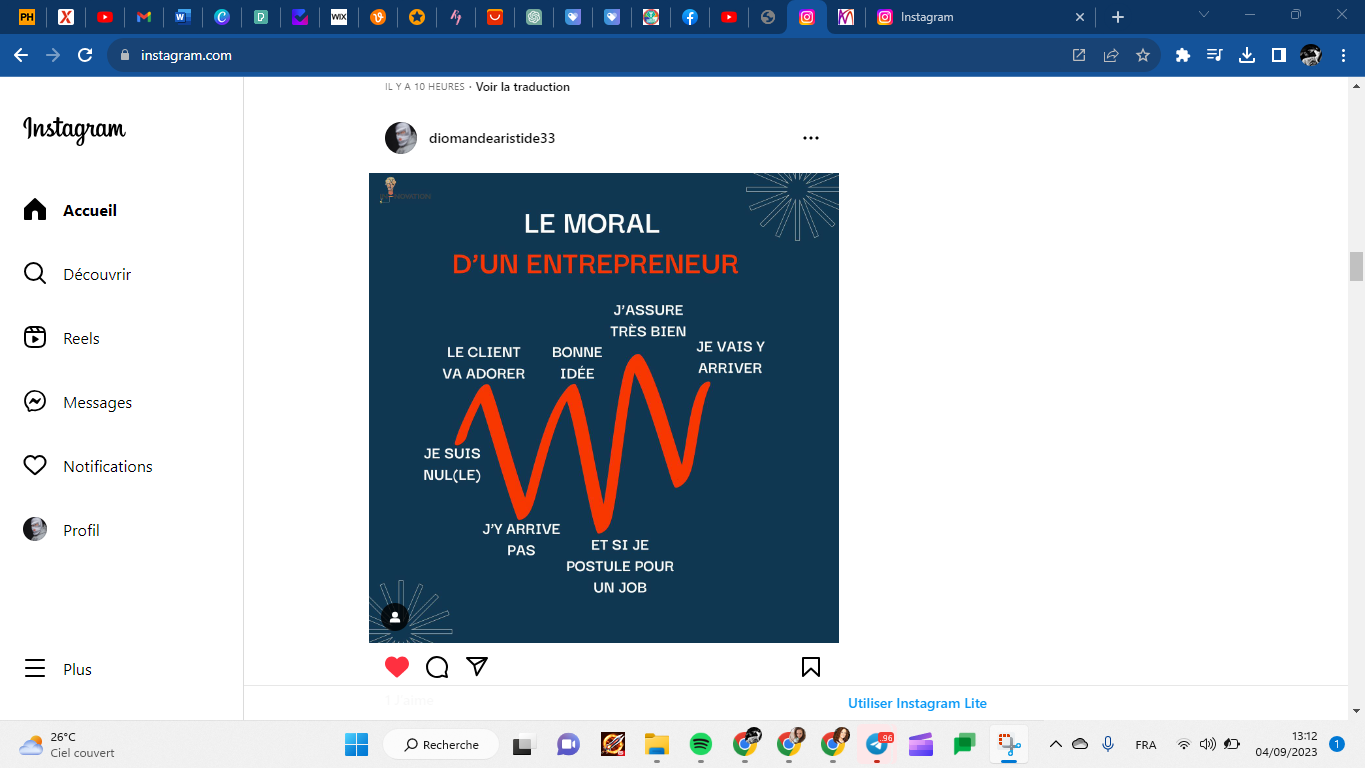Bookmark page with star icon
The image size is (1365, 768).
pyautogui.click(x=1143, y=56)
